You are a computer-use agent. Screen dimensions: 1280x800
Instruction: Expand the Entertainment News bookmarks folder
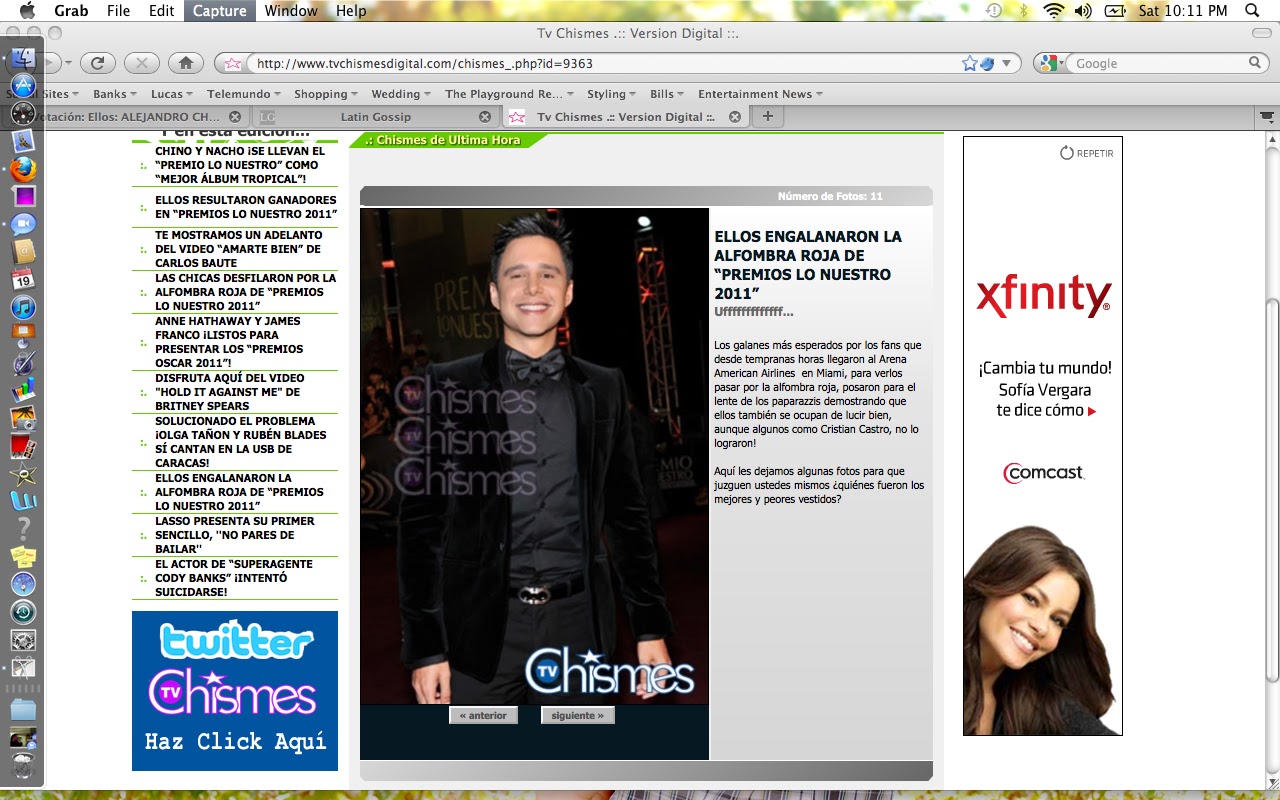click(x=760, y=94)
